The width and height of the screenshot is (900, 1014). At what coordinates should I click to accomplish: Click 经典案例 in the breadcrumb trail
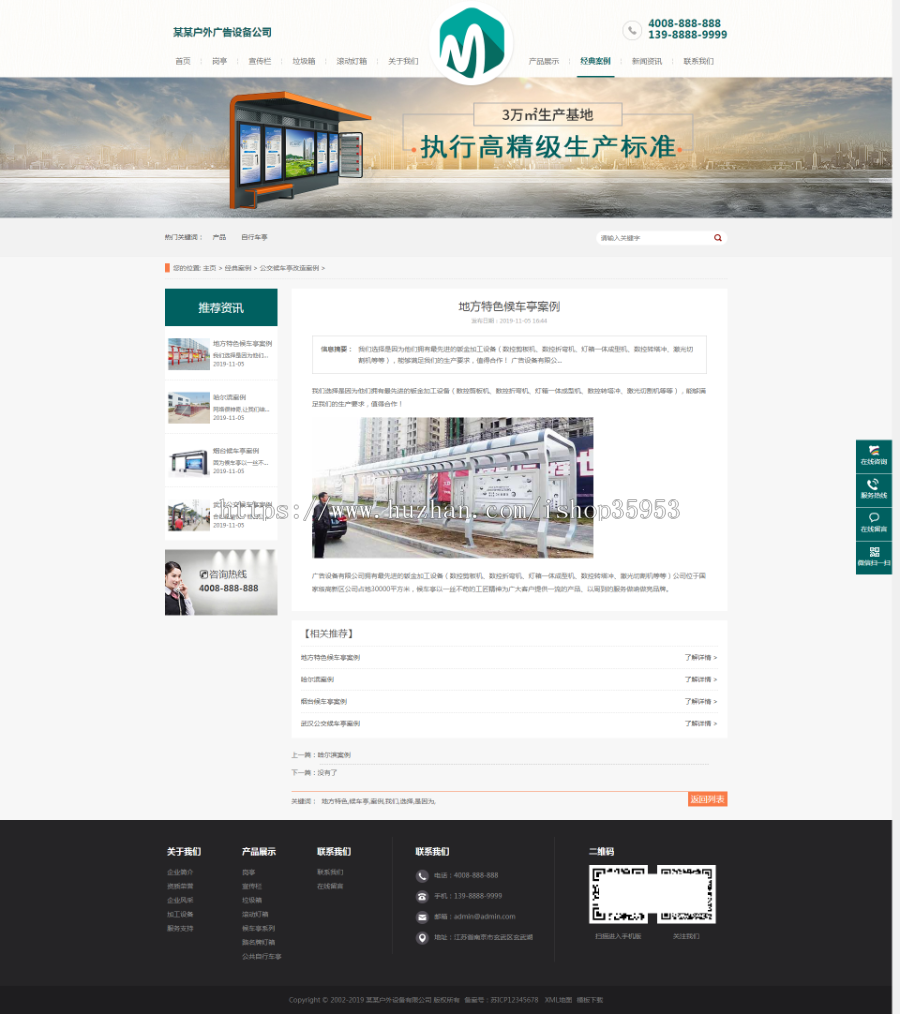[x=236, y=268]
